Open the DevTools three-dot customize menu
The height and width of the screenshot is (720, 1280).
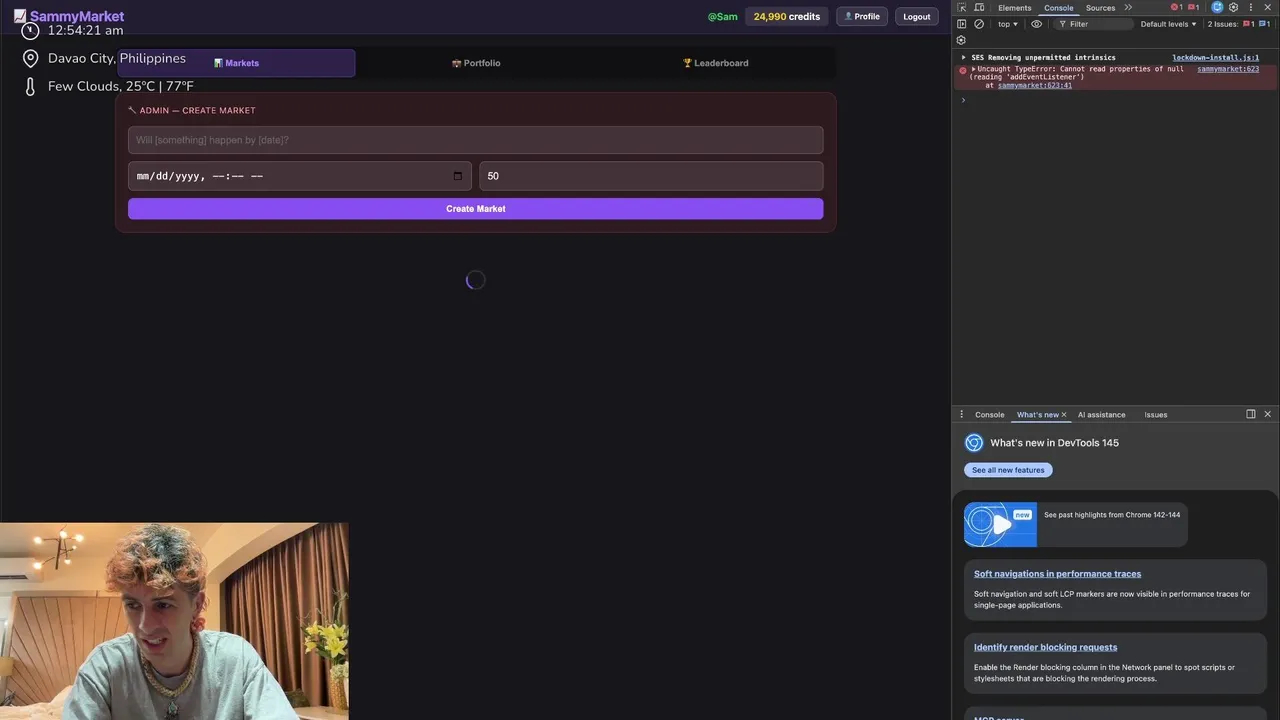[x=1250, y=7]
